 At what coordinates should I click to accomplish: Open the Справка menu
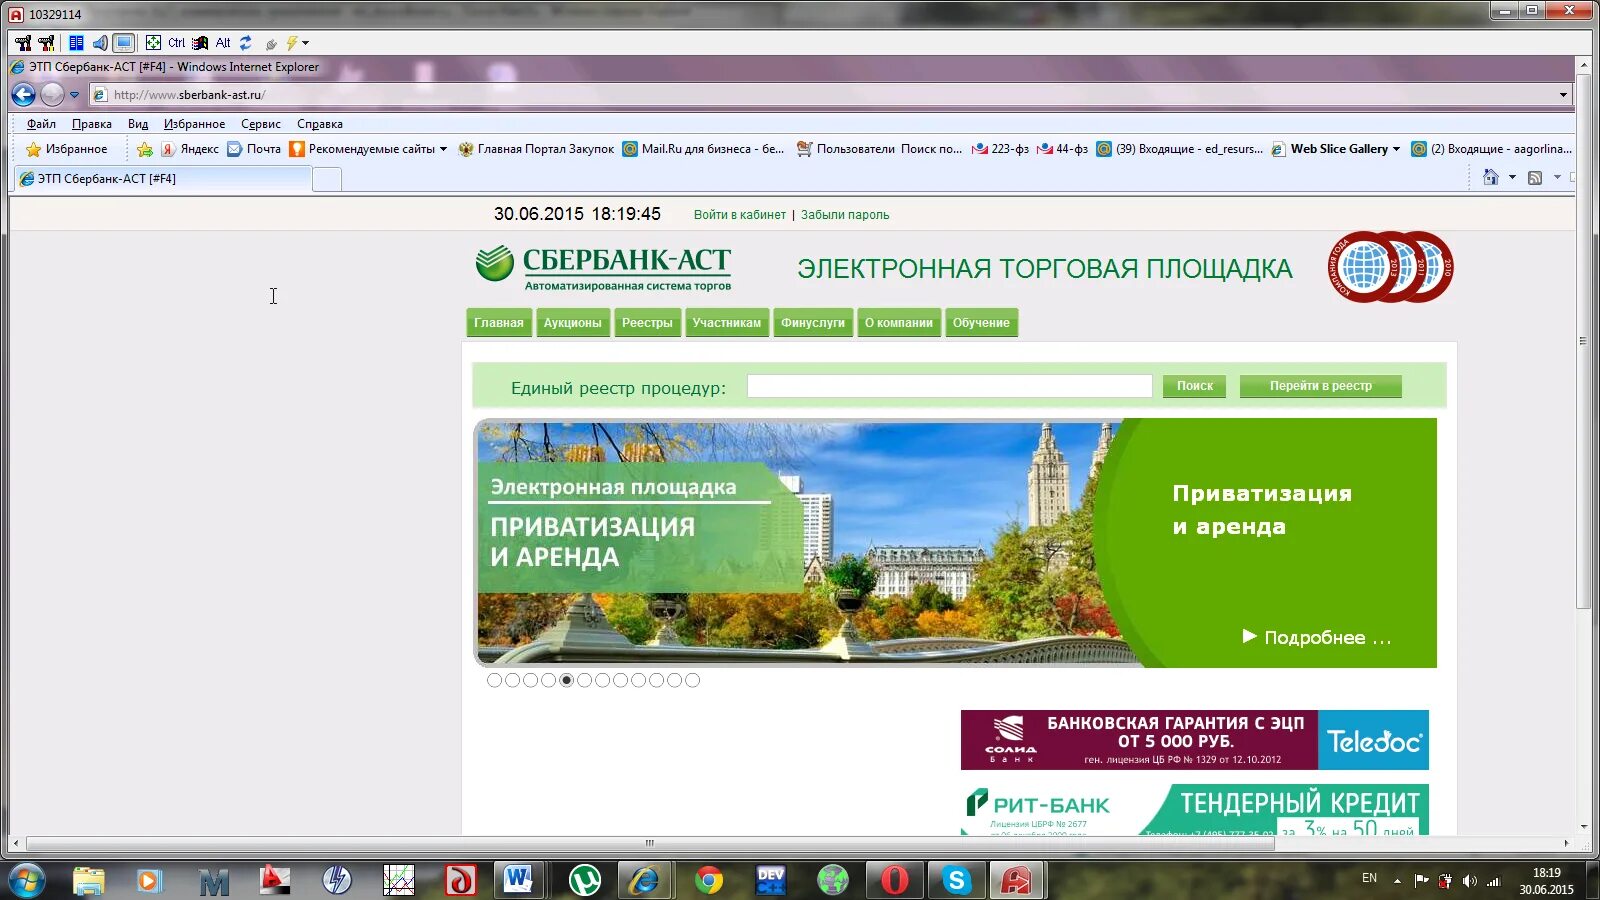click(320, 124)
